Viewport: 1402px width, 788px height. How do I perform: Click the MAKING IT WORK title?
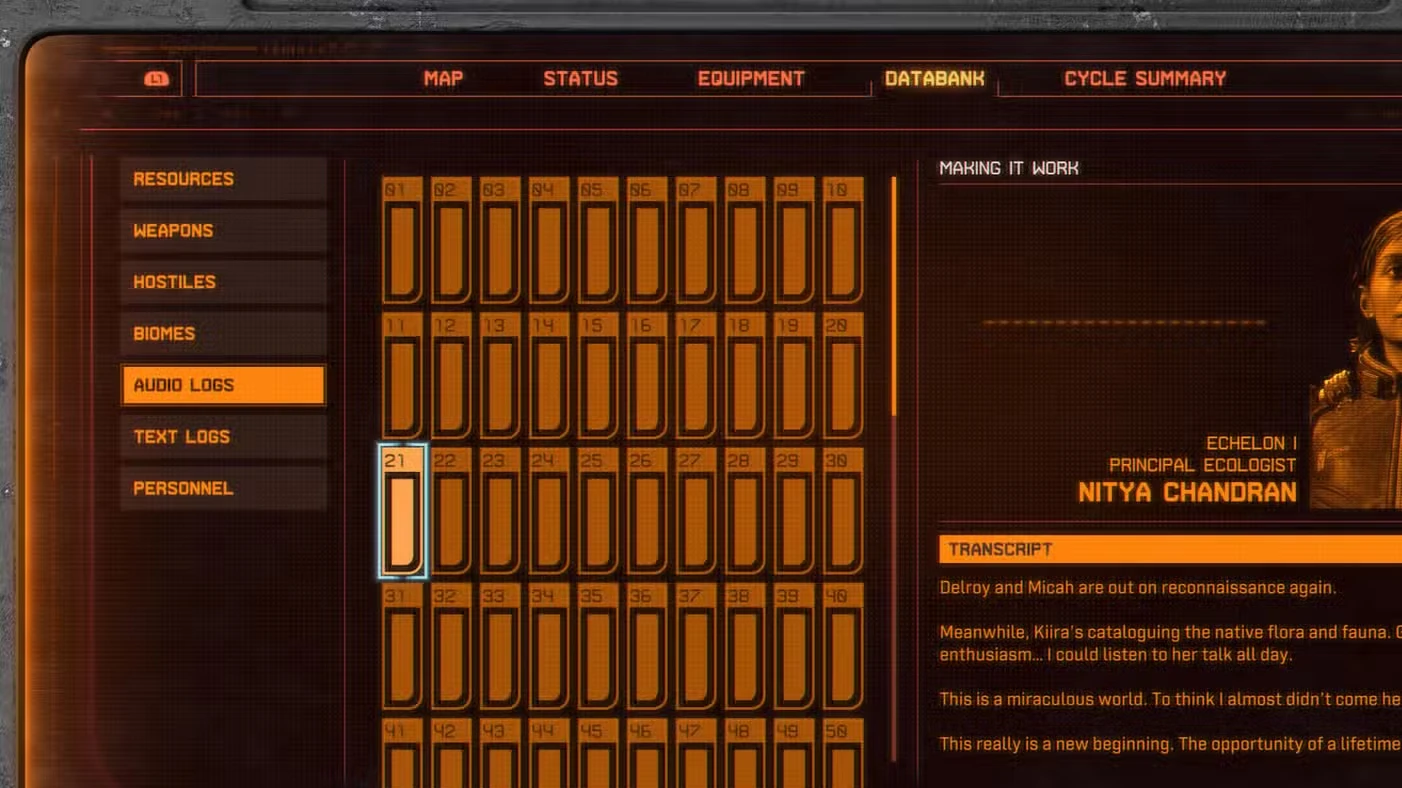click(1009, 168)
